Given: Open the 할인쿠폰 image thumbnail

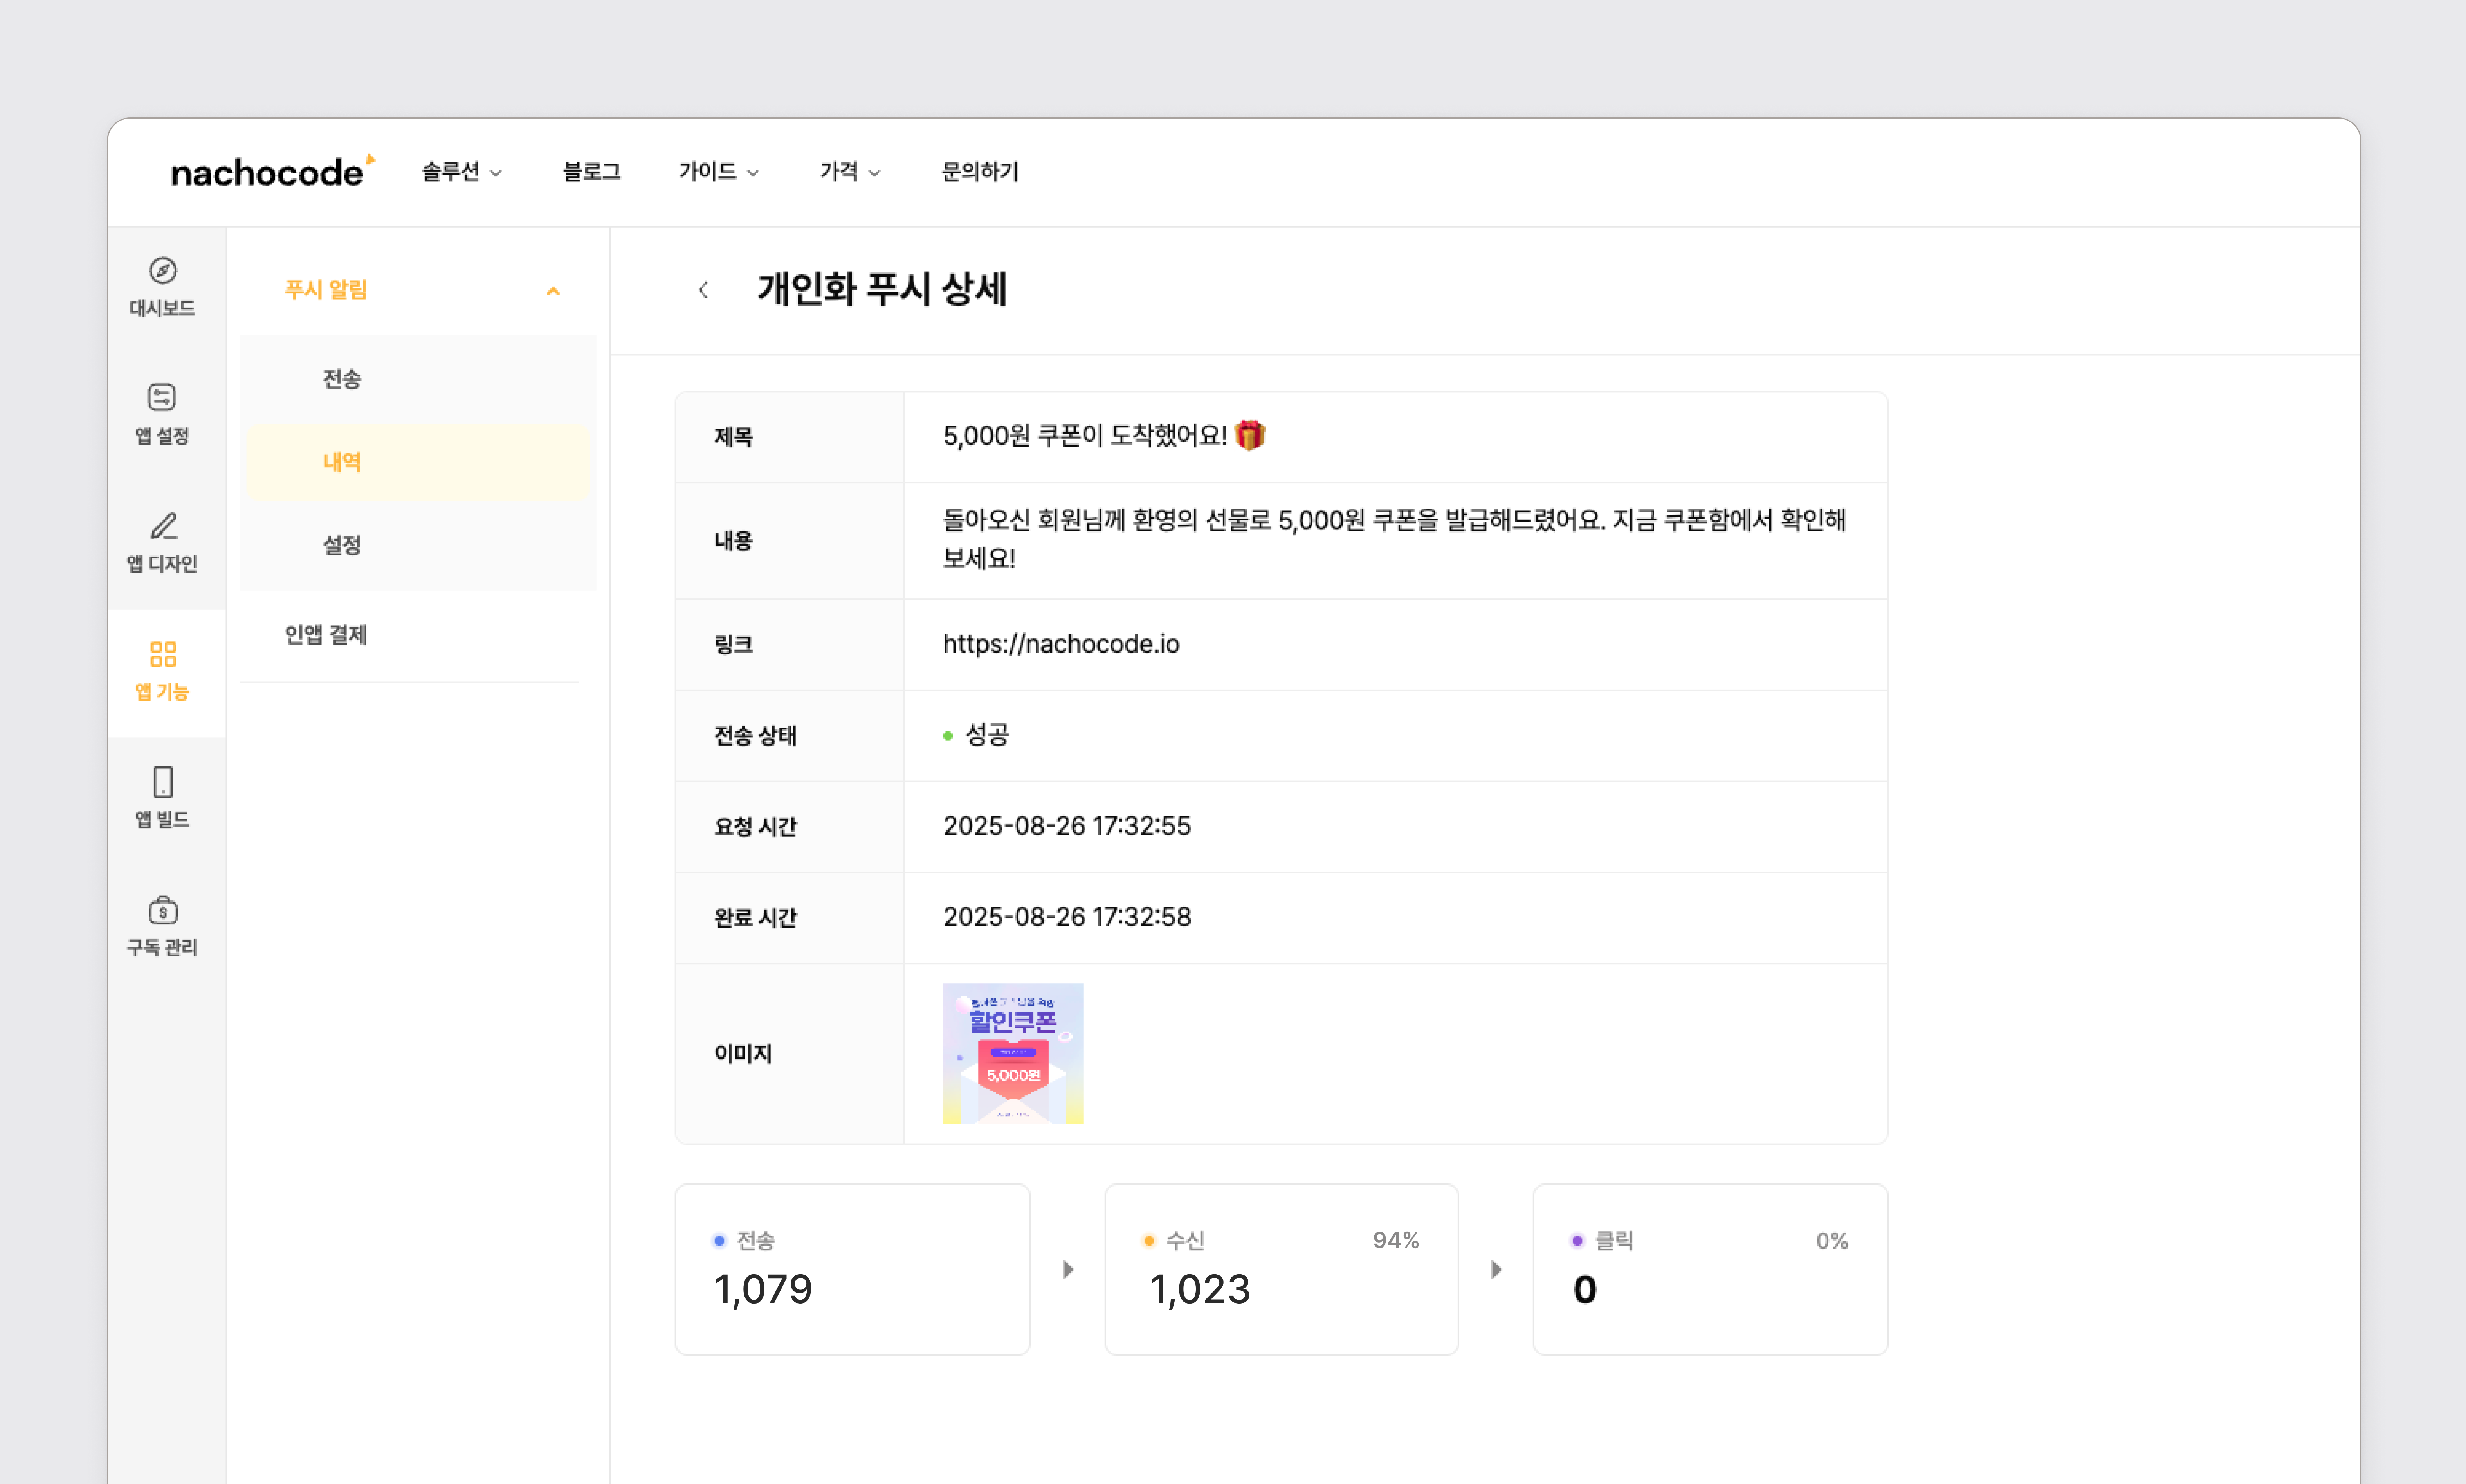Looking at the screenshot, I should tap(1012, 1053).
